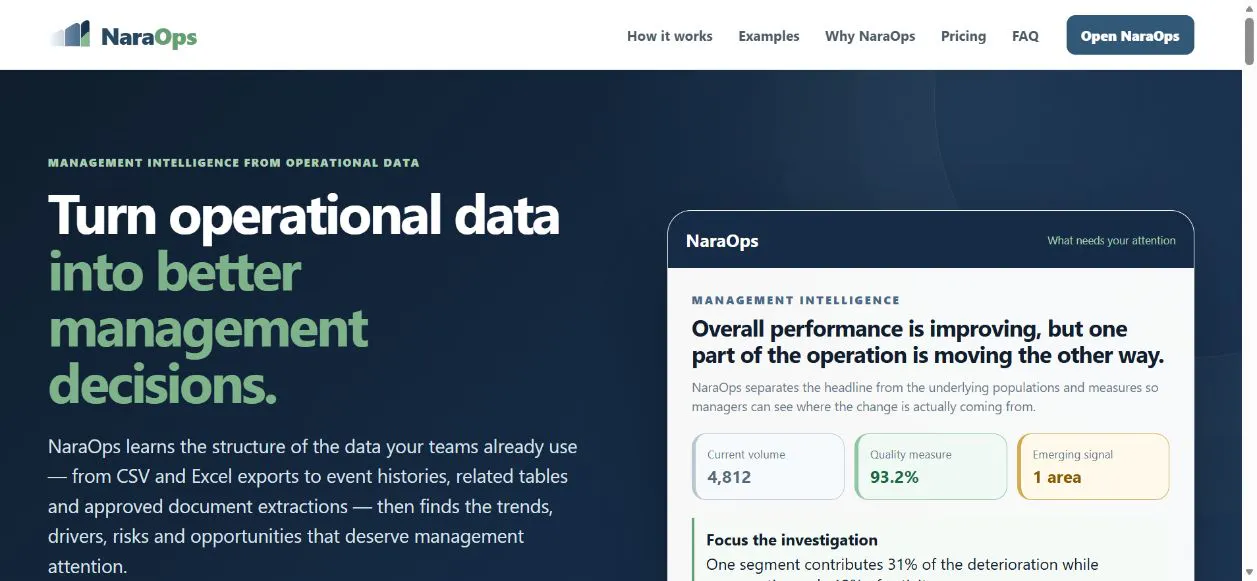Select the Current volume 4,812 card
Screen dimensions: 1257x581
(x=768, y=466)
